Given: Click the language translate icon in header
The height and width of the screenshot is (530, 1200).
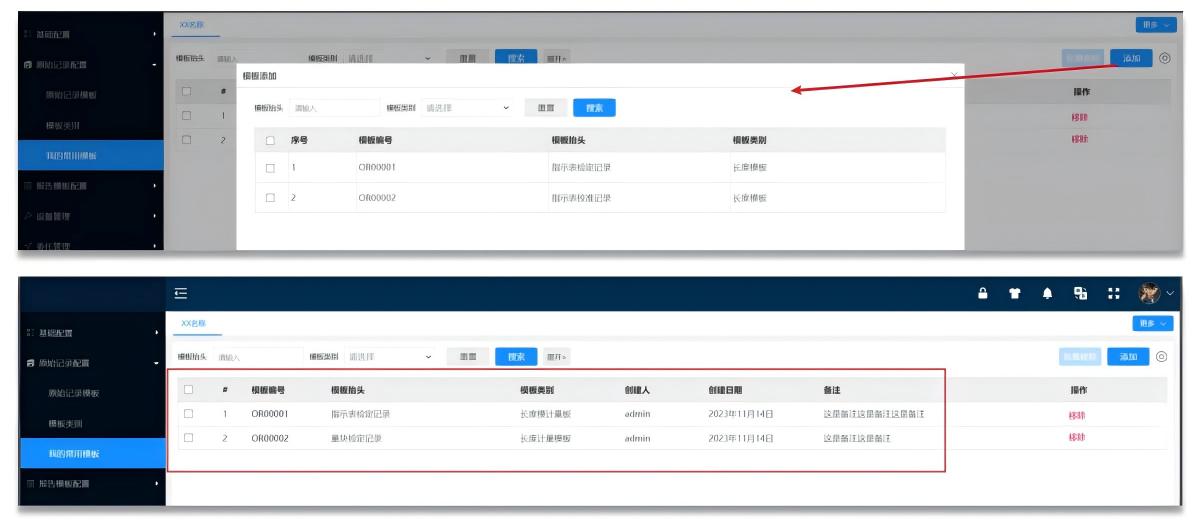Looking at the screenshot, I should [1080, 293].
